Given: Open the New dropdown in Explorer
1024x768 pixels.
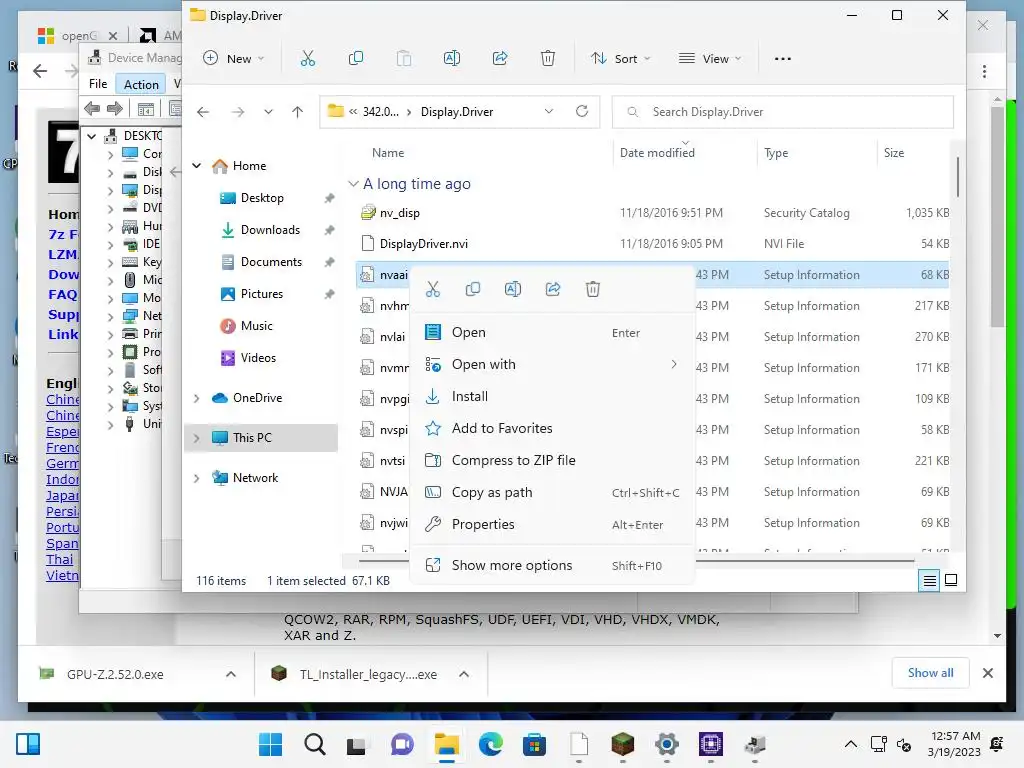Looking at the screenshot, I should pos(234,59).
